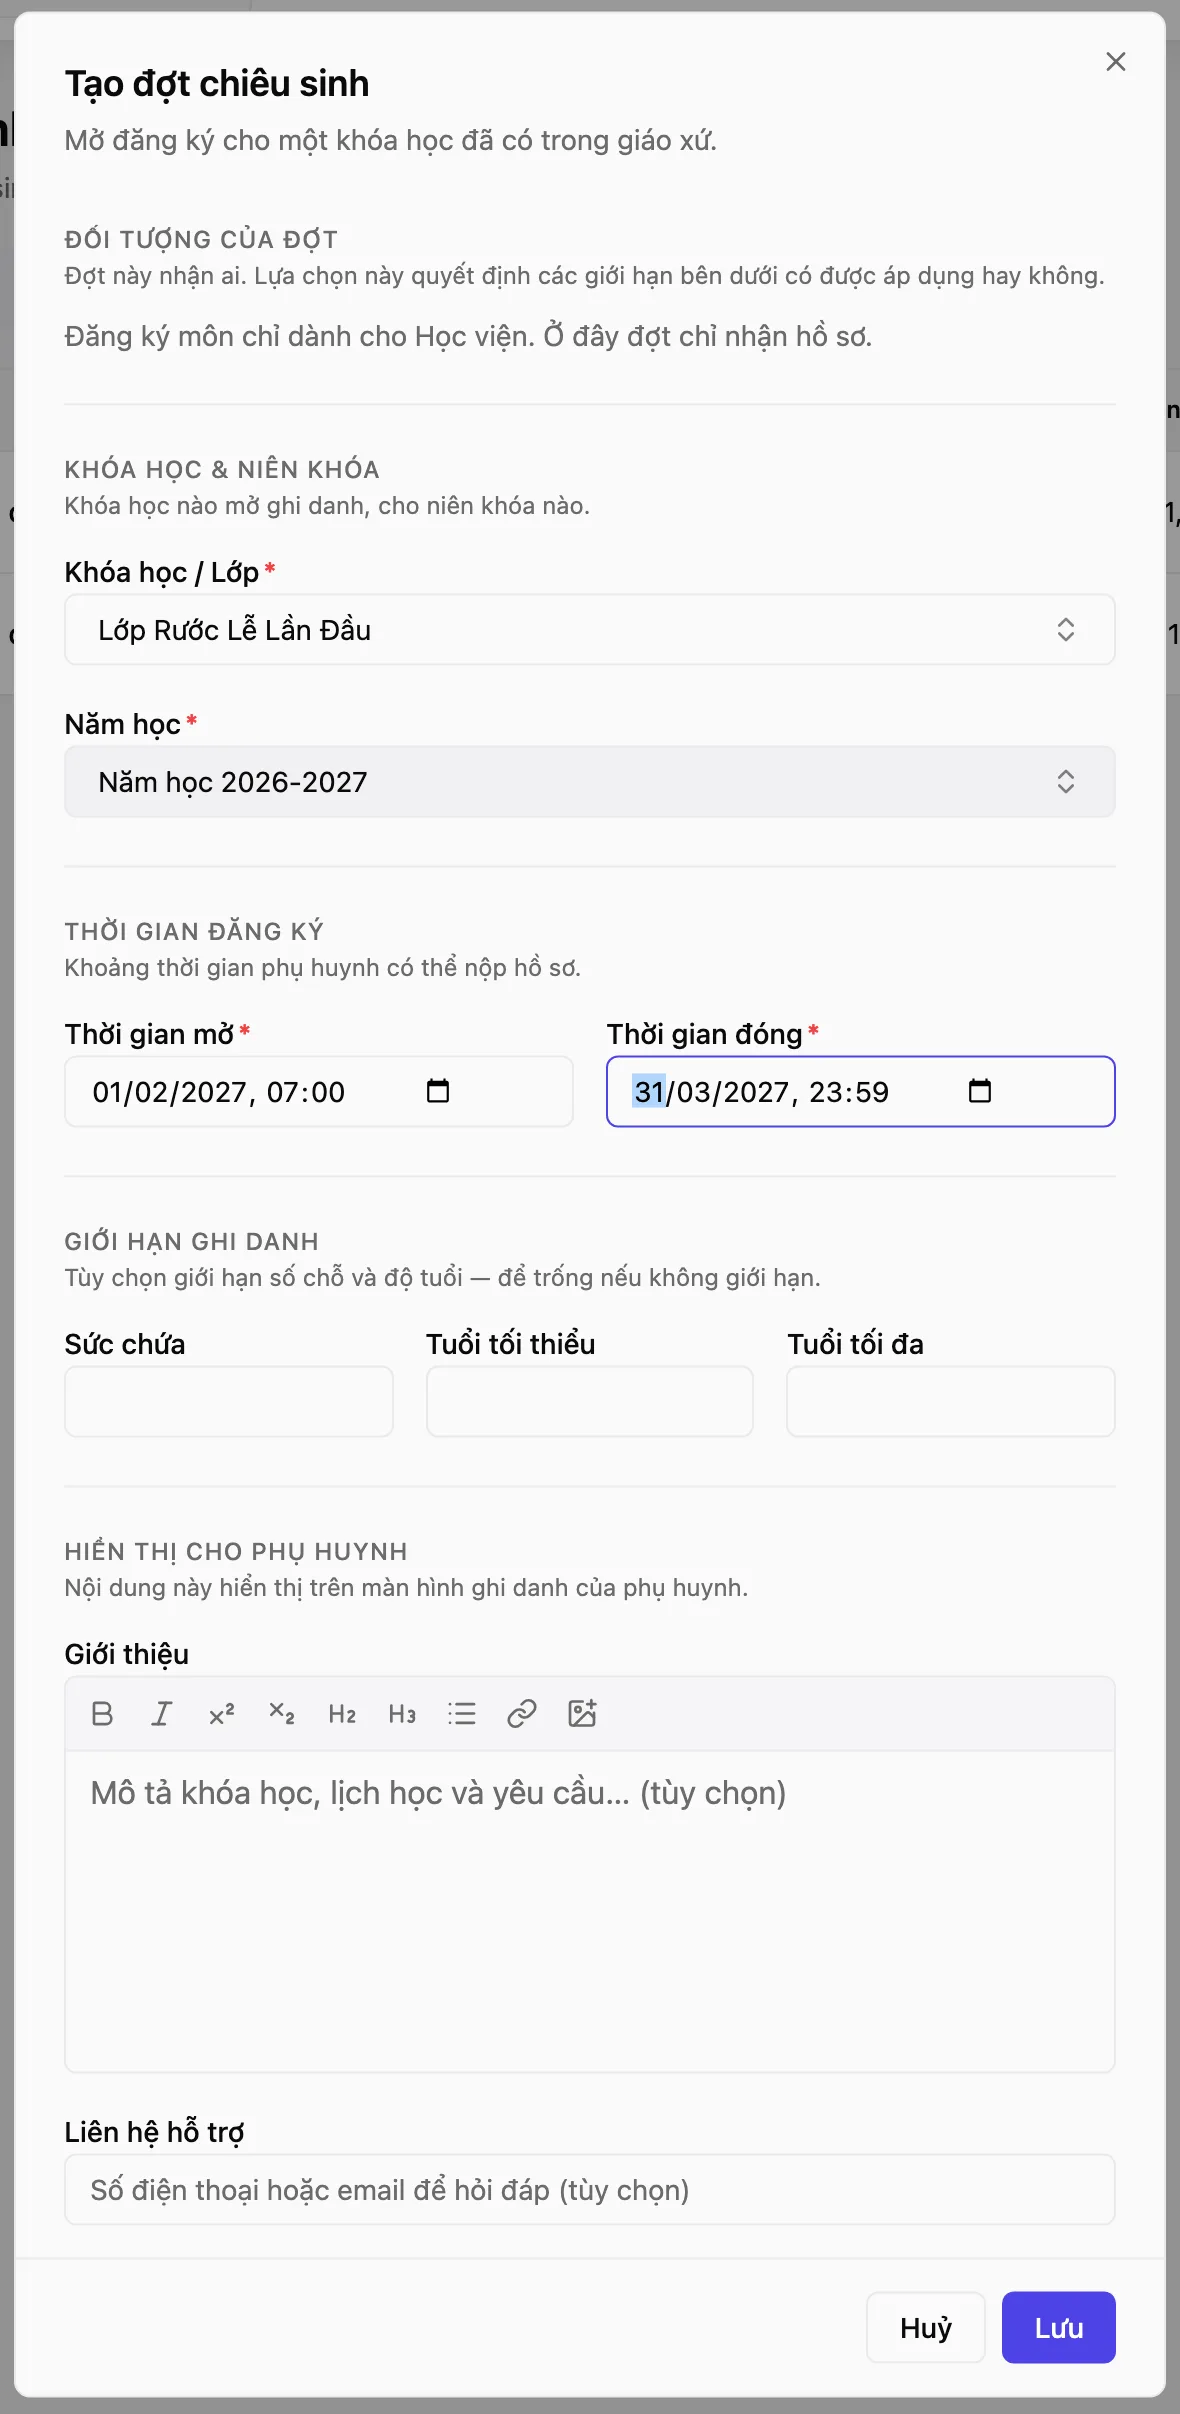Focus the Liên hệ hỗ trợ field
Viewport: 1180px width, 2414px height.
click(x=590, y=2190)
